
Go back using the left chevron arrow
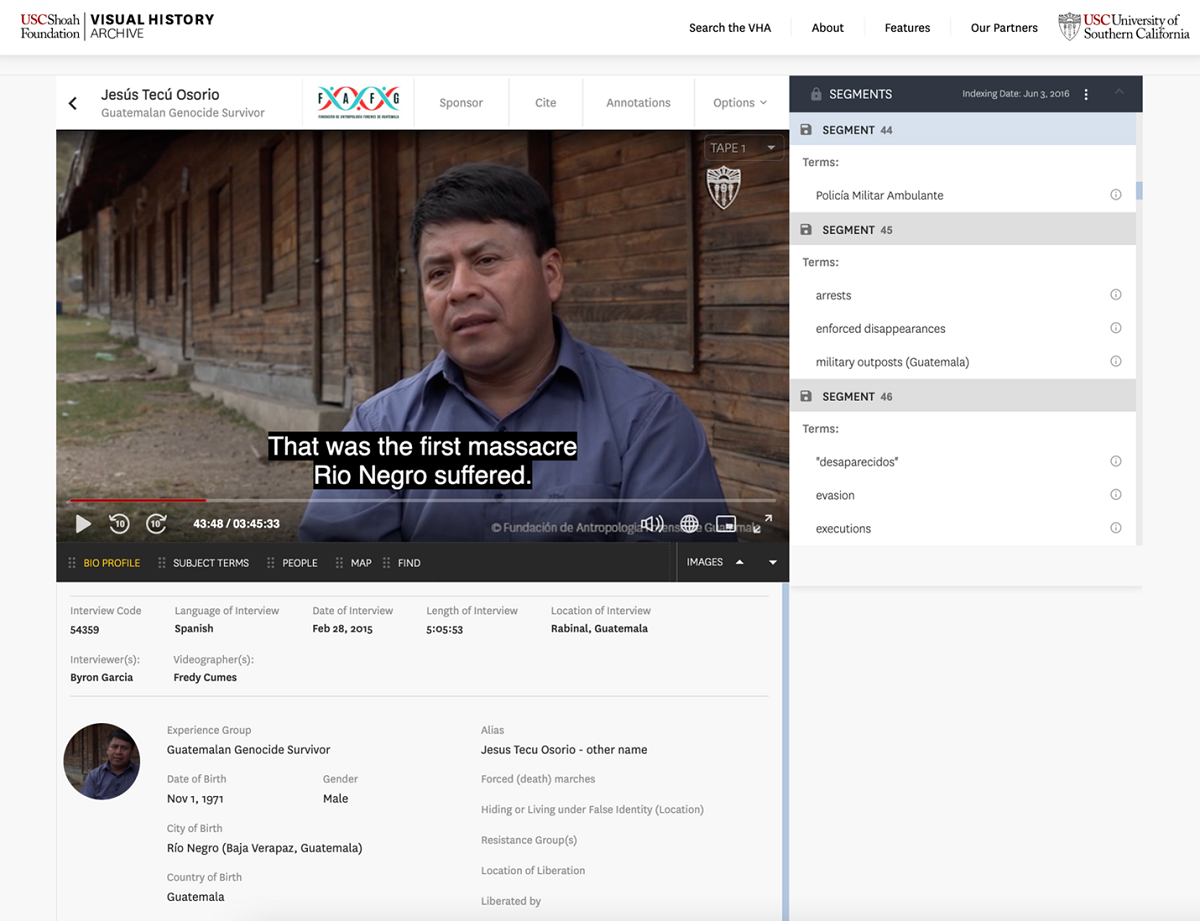point(72,103)
